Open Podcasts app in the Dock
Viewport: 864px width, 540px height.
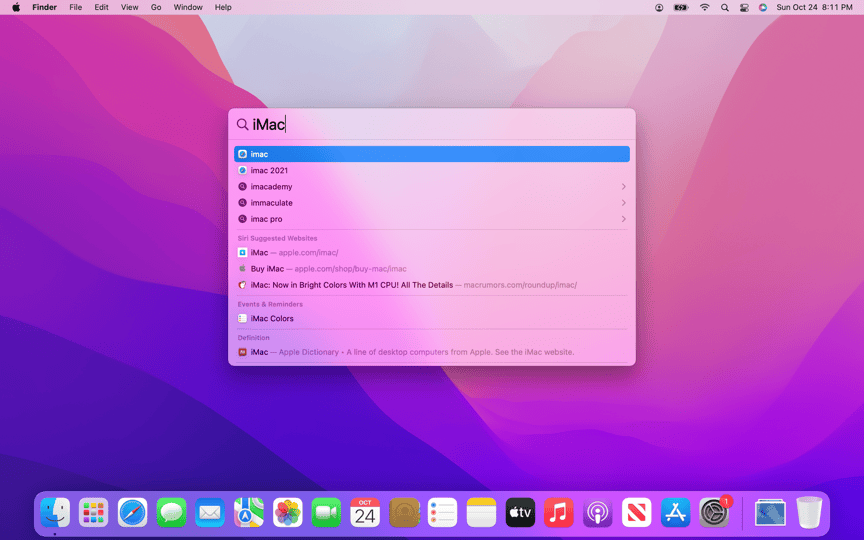pos(597,512)
